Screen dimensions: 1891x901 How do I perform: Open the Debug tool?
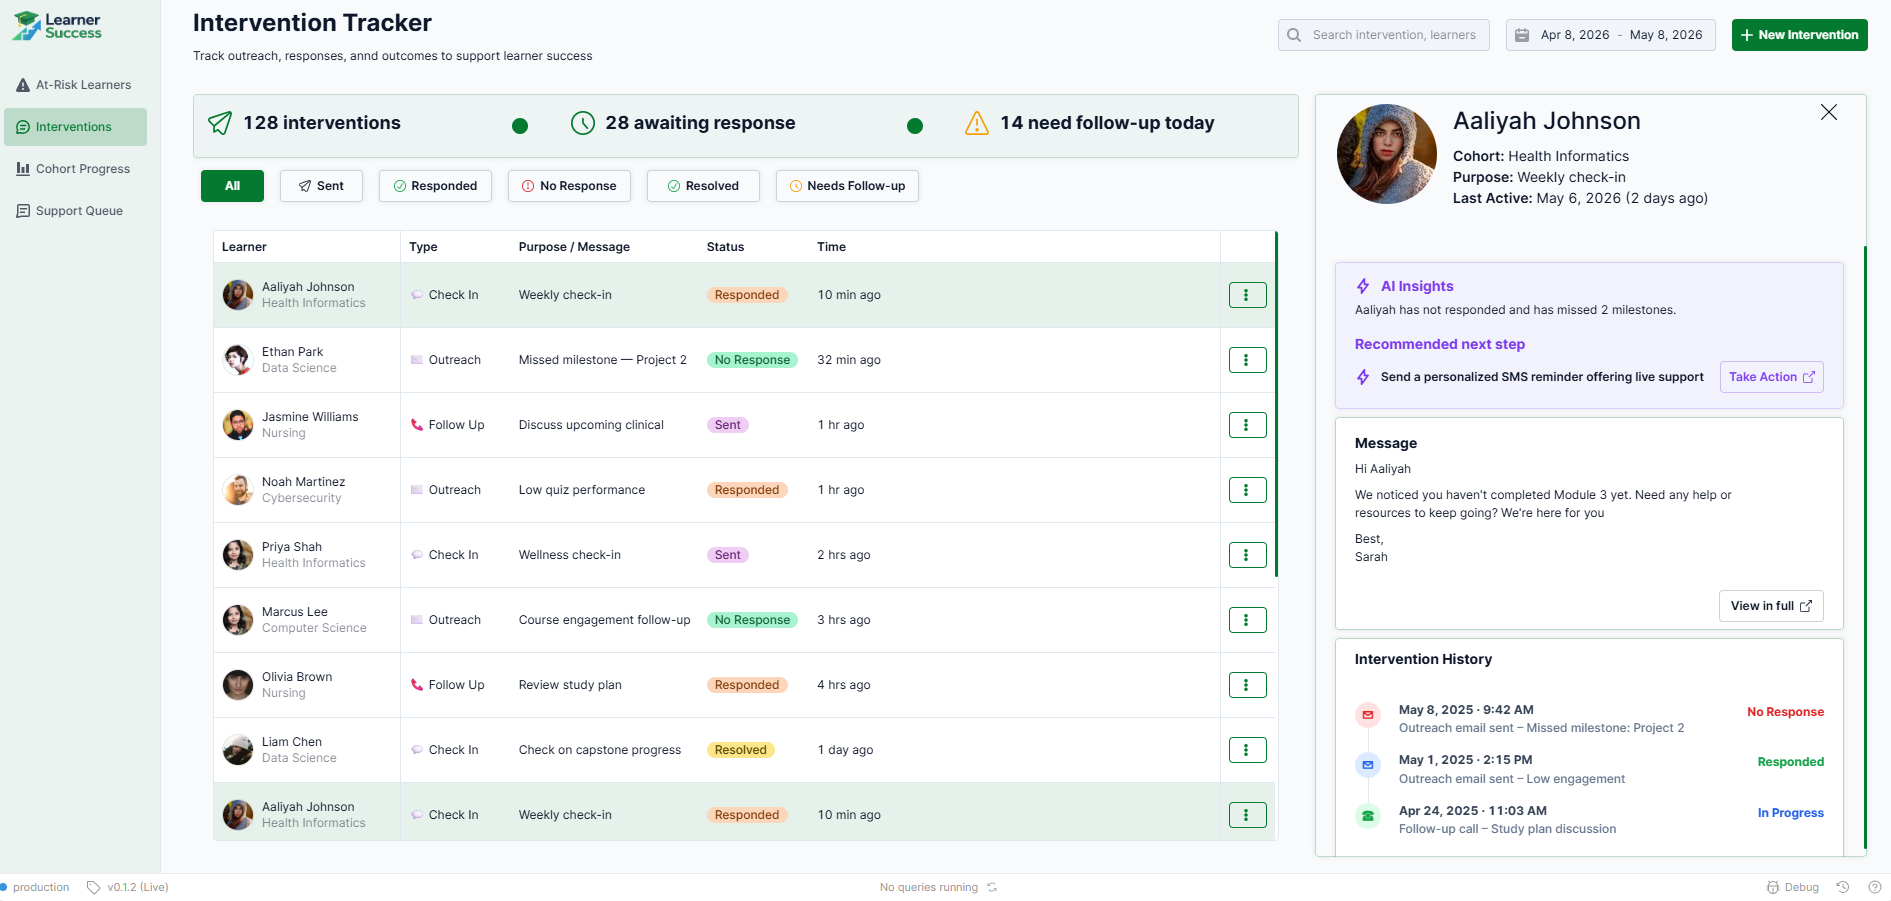pyautogui.click(x=1792, y=887)
